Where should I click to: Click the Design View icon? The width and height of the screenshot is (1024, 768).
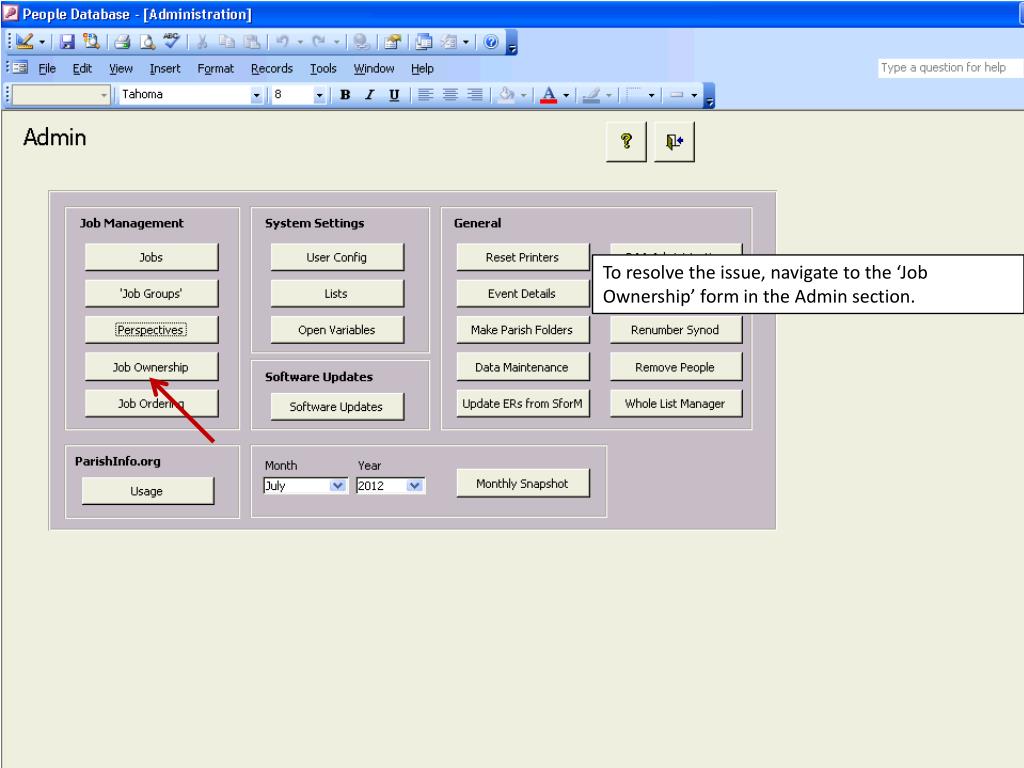tap(25, 42)
